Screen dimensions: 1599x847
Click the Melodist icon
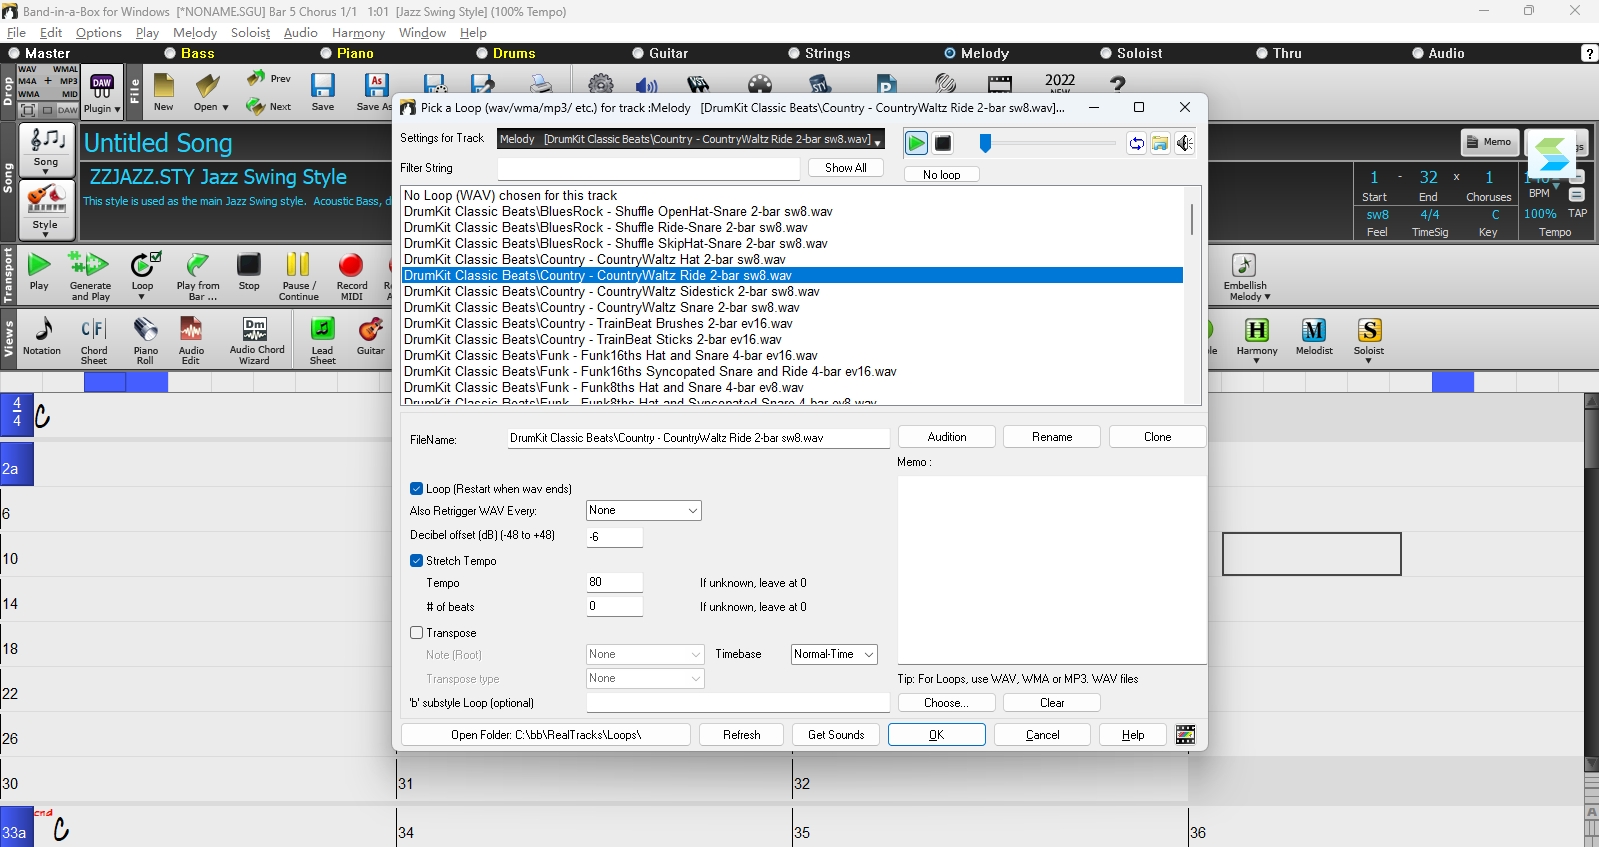click(x=1314, y=330)
